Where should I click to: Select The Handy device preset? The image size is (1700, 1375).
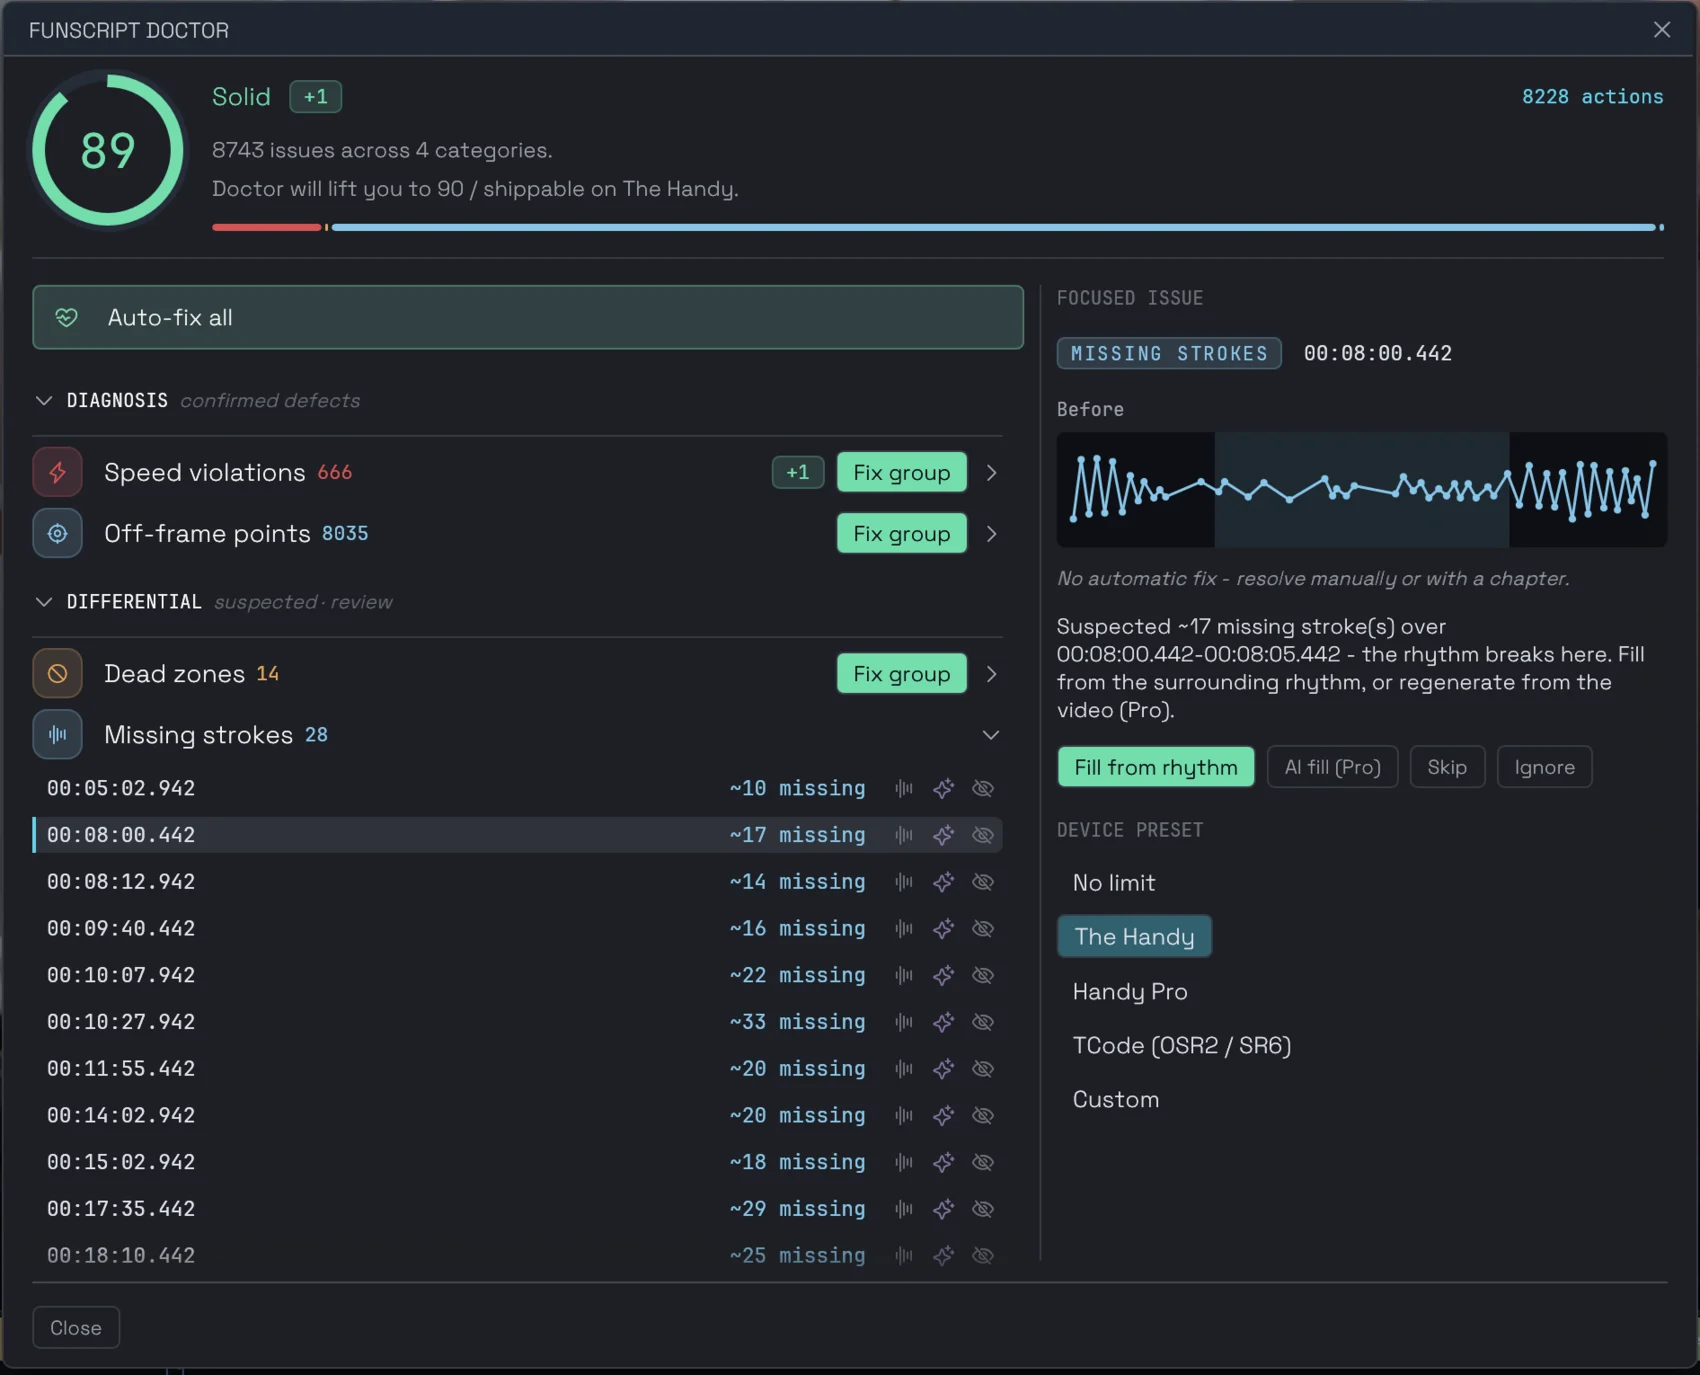[x=1134, y=936]
